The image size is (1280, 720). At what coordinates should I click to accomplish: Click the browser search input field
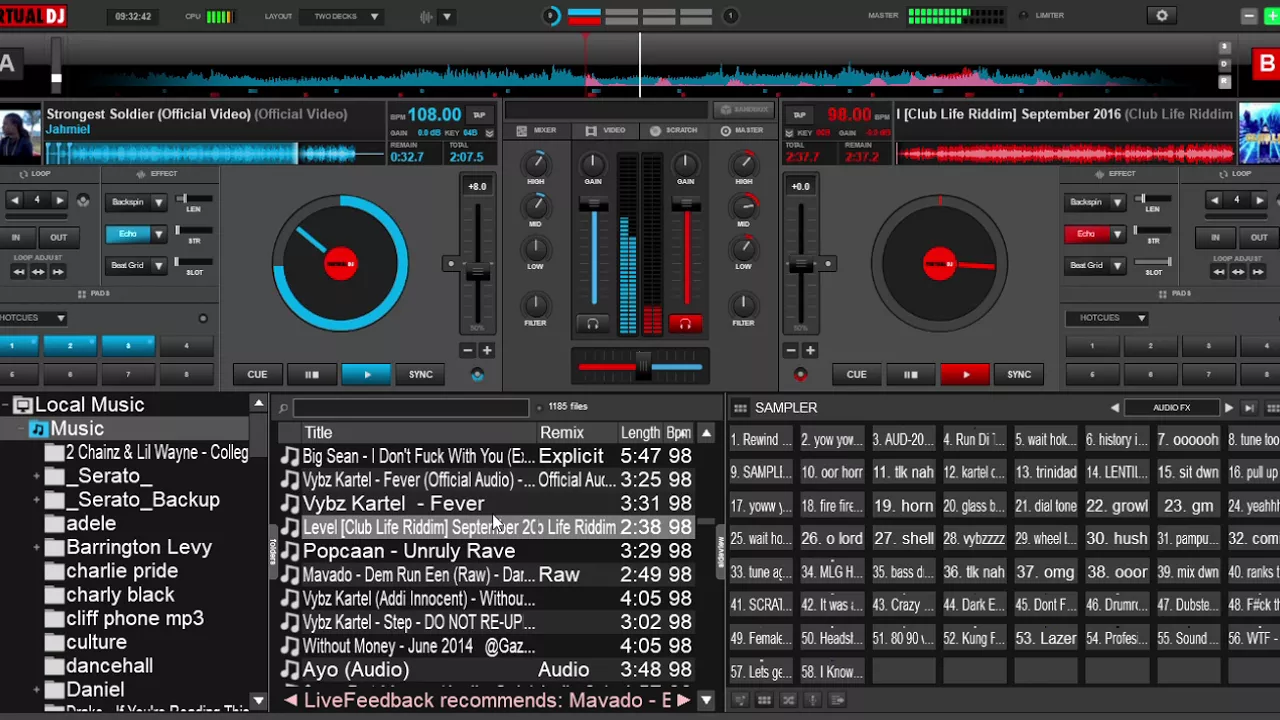point(411,408)
